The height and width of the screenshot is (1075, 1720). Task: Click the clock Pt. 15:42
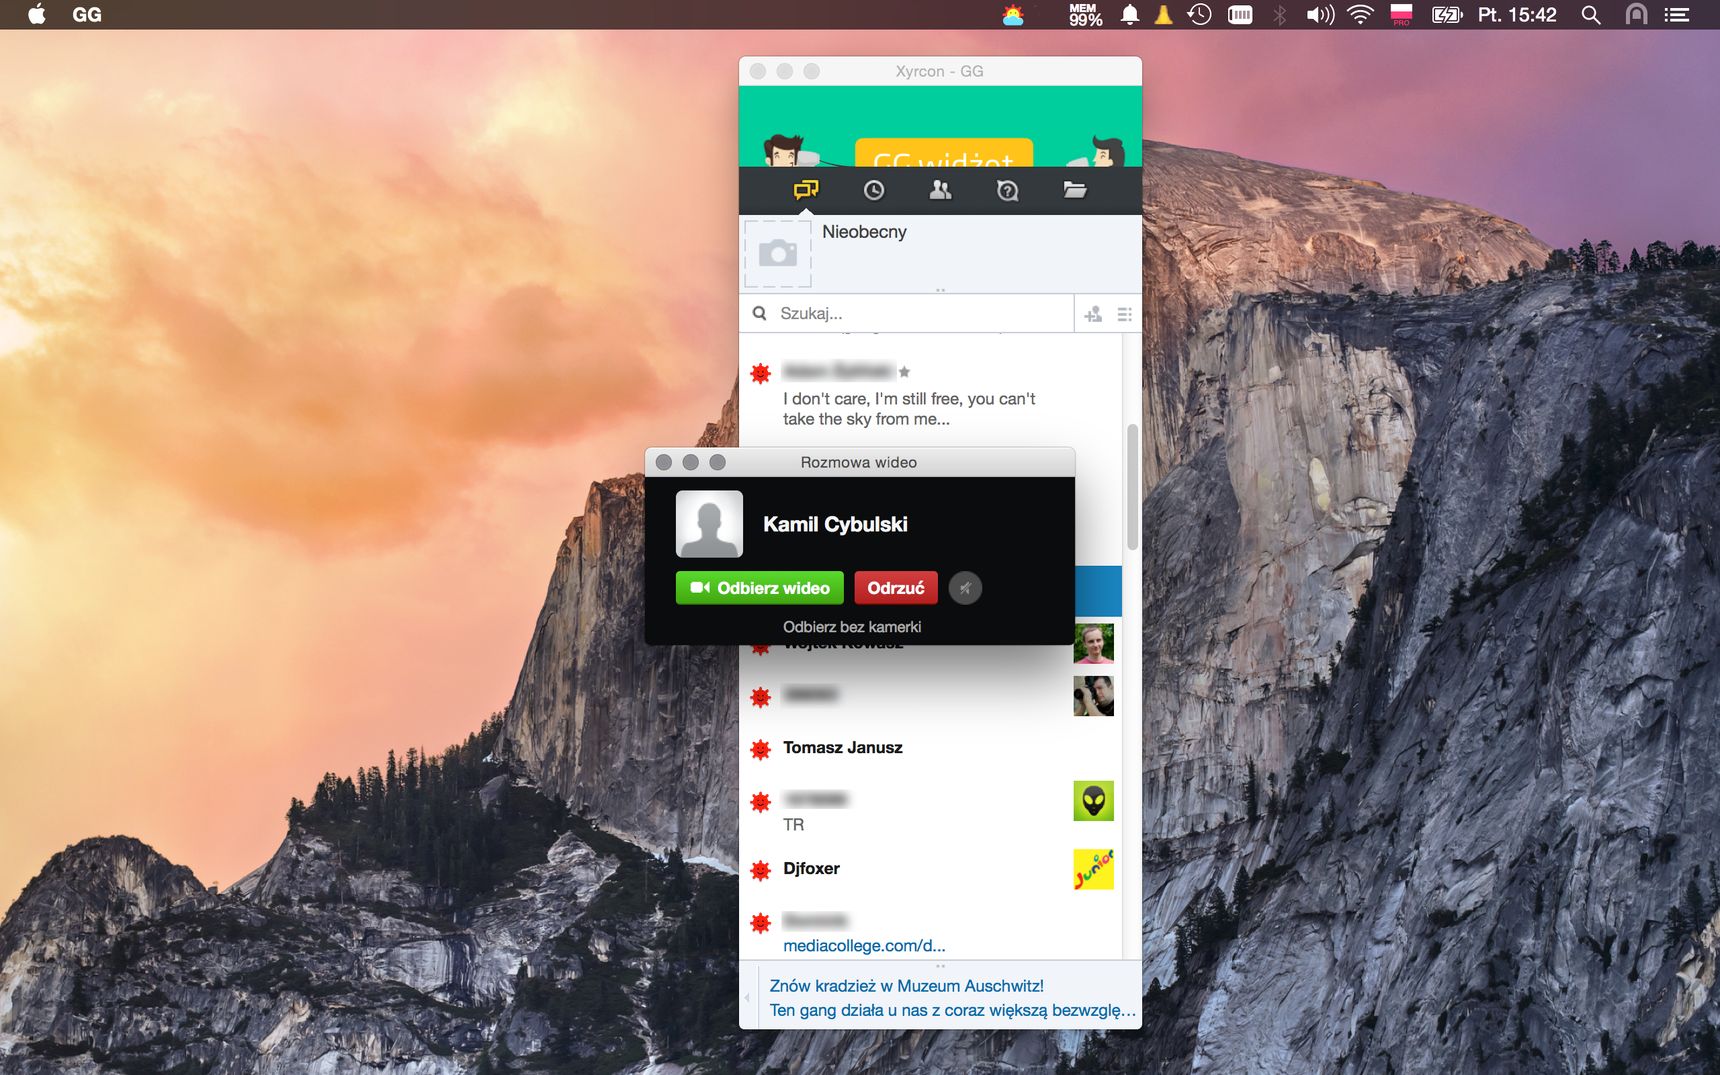(x=1517, y=15)
